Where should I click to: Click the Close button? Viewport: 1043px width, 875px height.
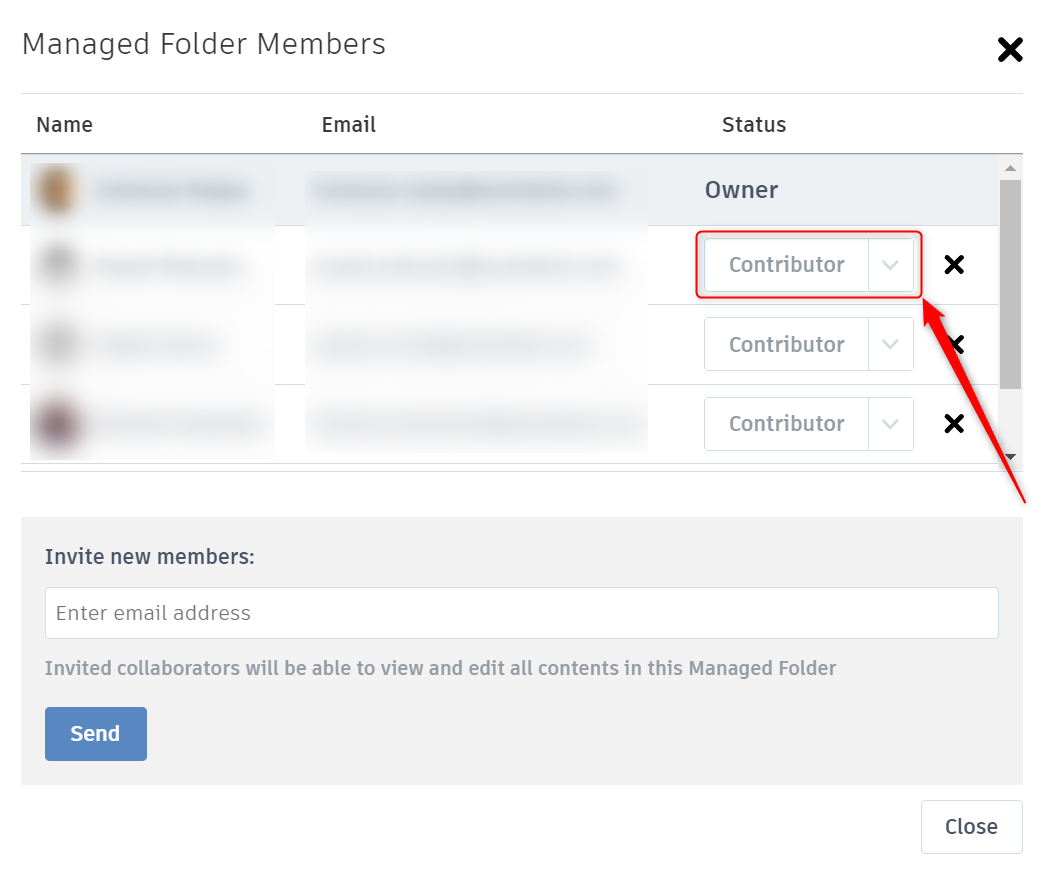pyautogui.click(x=970, y=826)
